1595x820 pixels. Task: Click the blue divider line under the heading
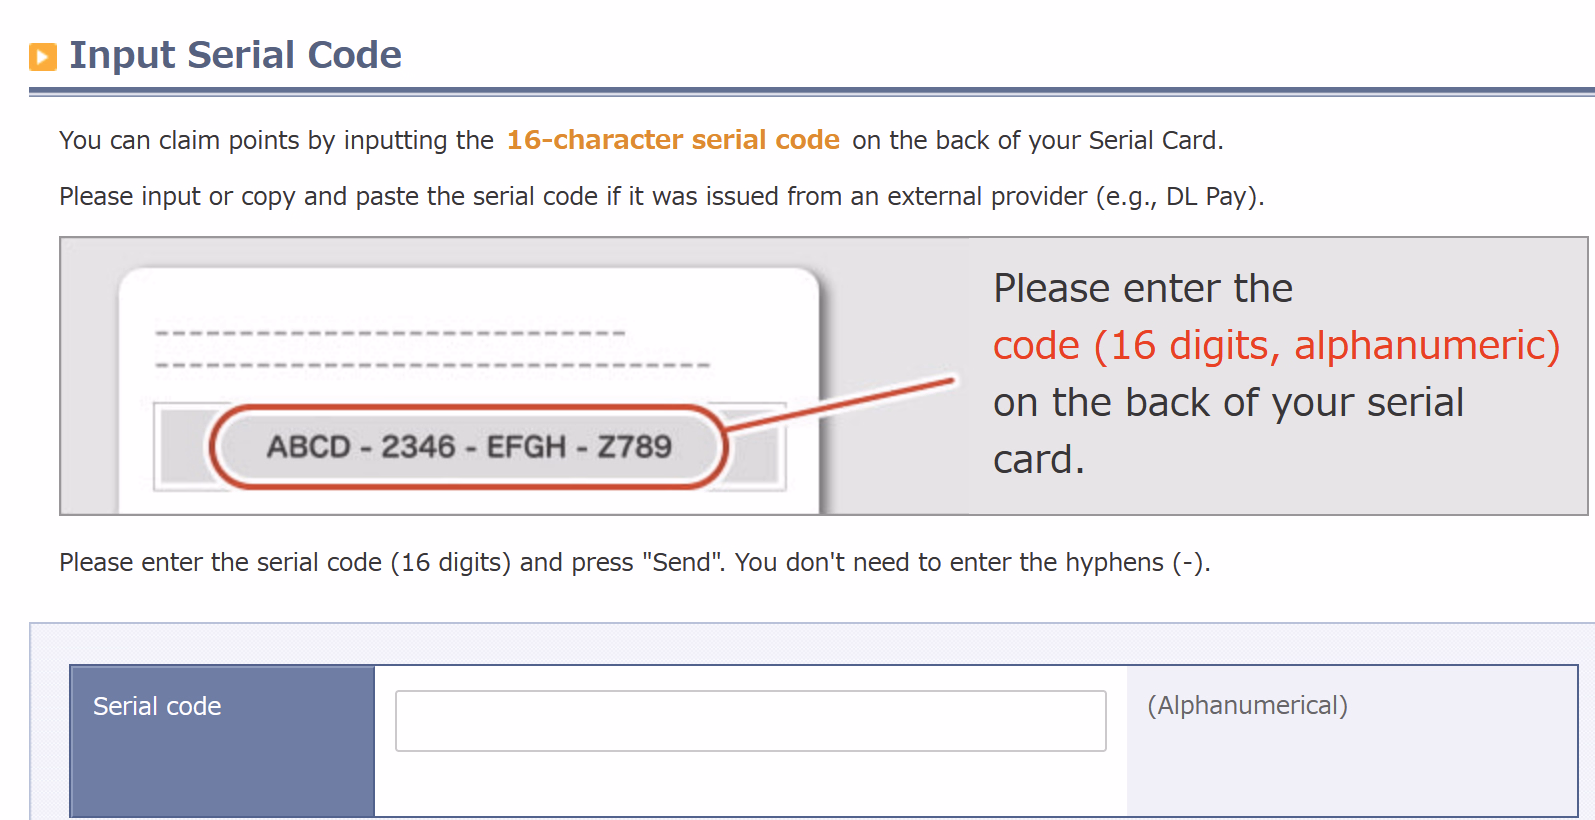tap(812, 92)
